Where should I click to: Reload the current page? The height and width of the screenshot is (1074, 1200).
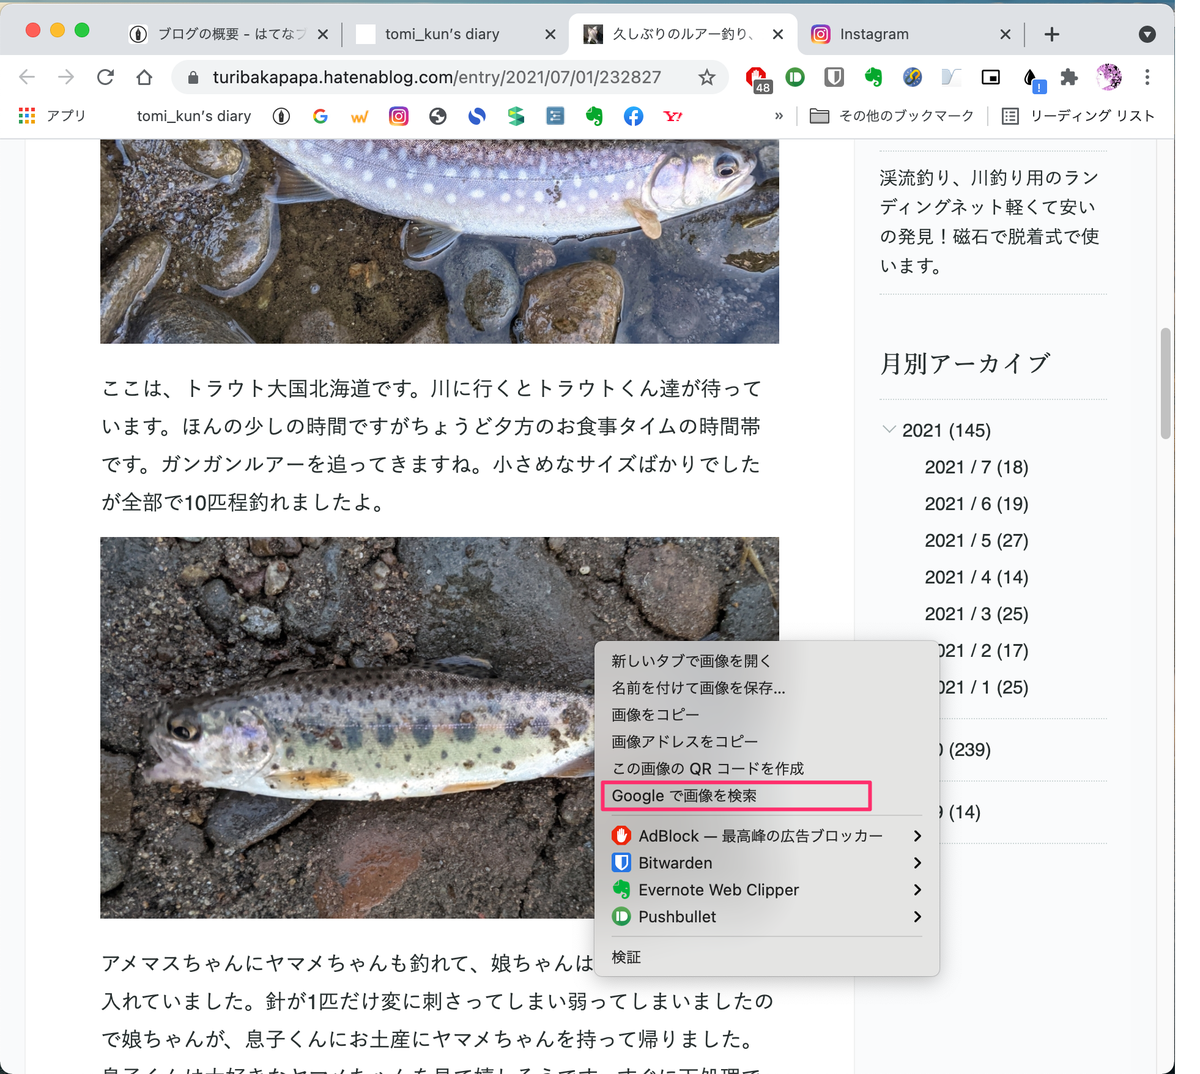click(x=105, y=77)
